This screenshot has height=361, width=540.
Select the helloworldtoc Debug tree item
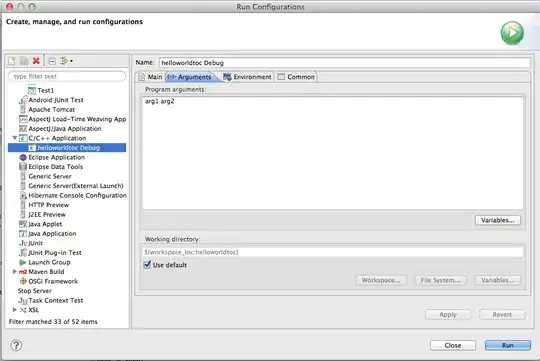[x=67, y=148]
